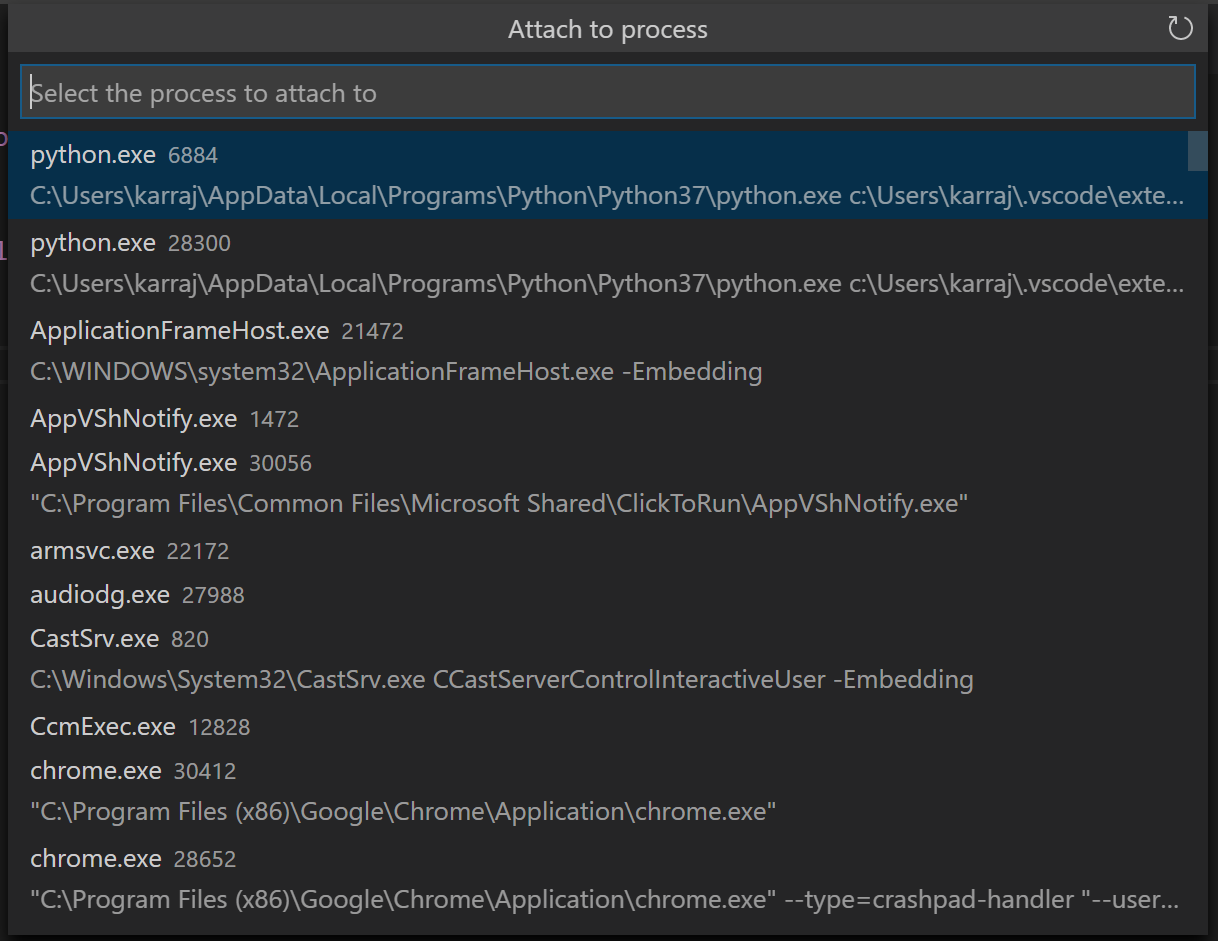Click the highlighted python.exe entry
This screenshot has width=1218, height=941.
point(93,154)
